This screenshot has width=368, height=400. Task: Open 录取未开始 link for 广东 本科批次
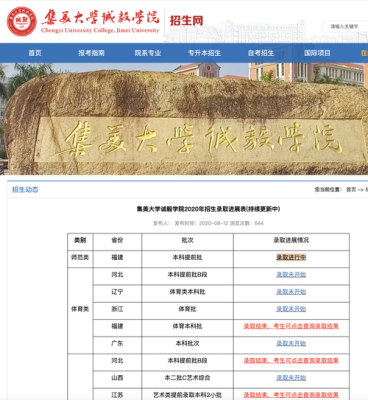point(291,343)
